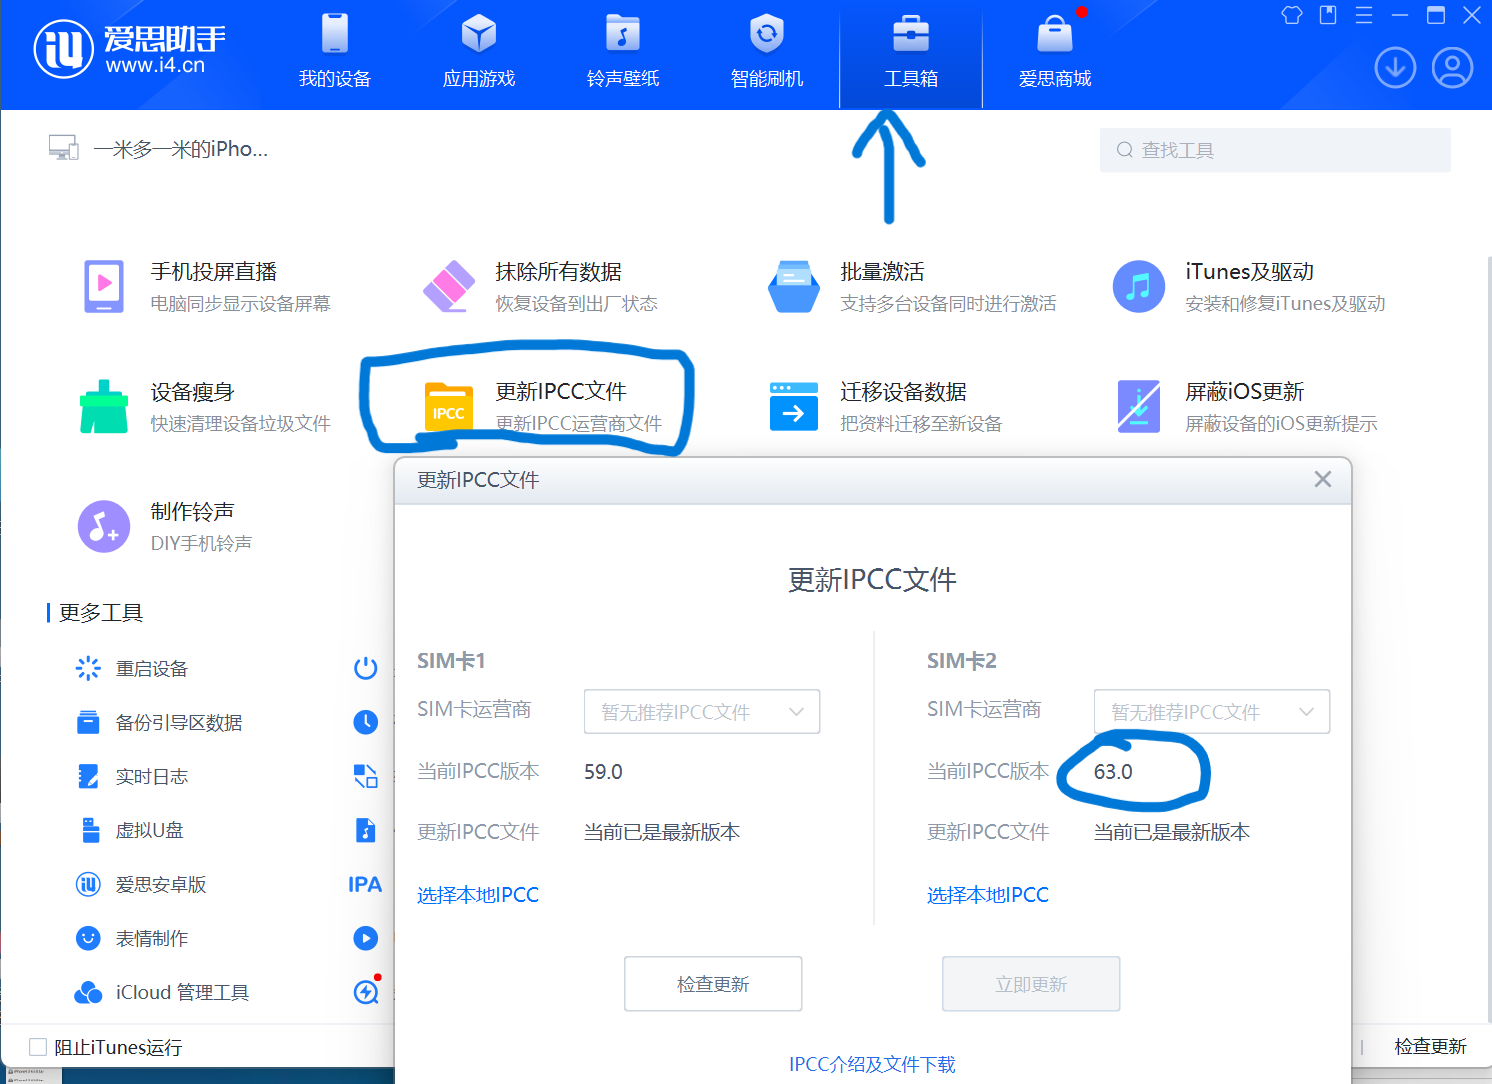Click in the 查找工具 search field
1492x1084 pixels.
(1275, 150)
